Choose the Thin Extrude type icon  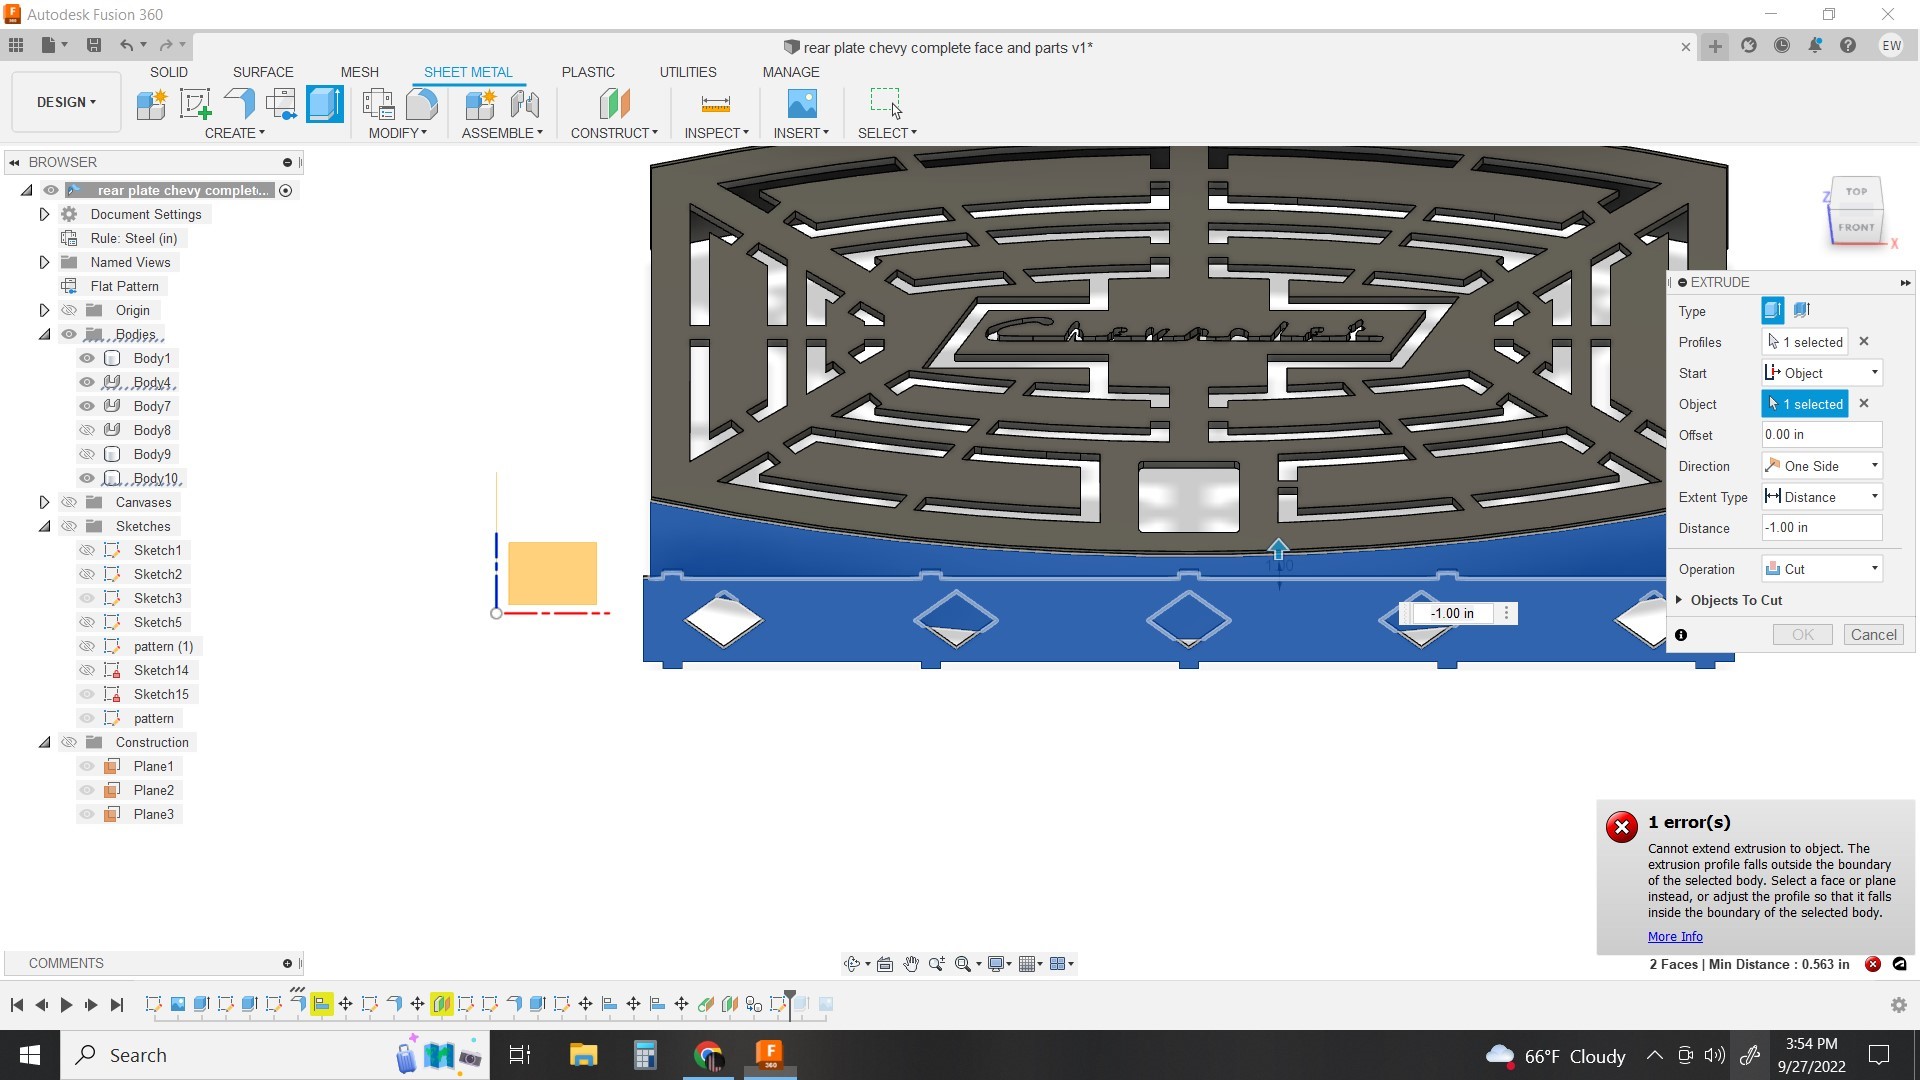point(1802,311)
